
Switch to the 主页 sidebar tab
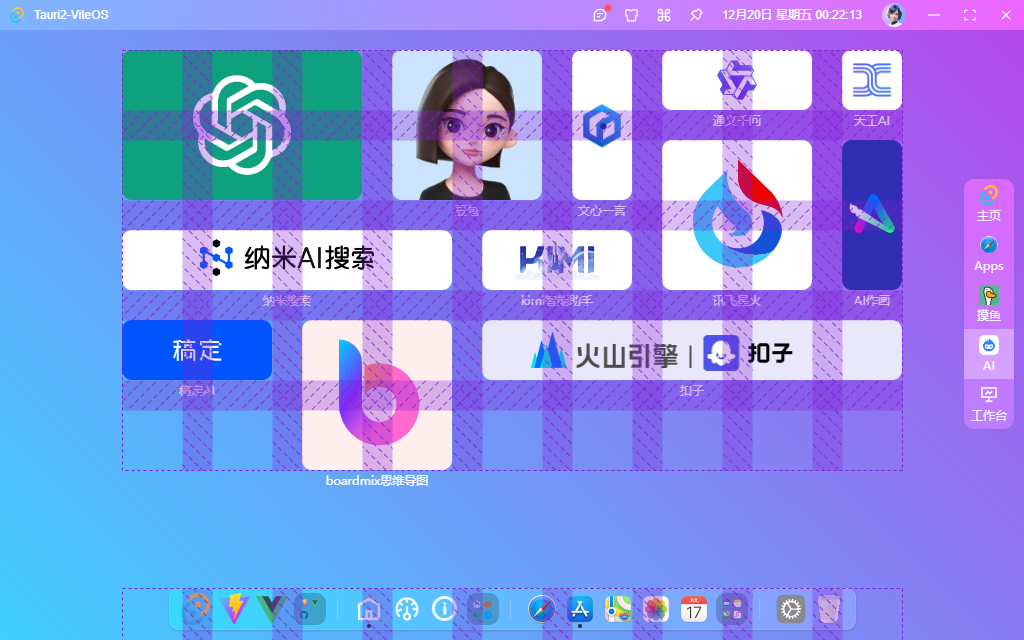989,204
